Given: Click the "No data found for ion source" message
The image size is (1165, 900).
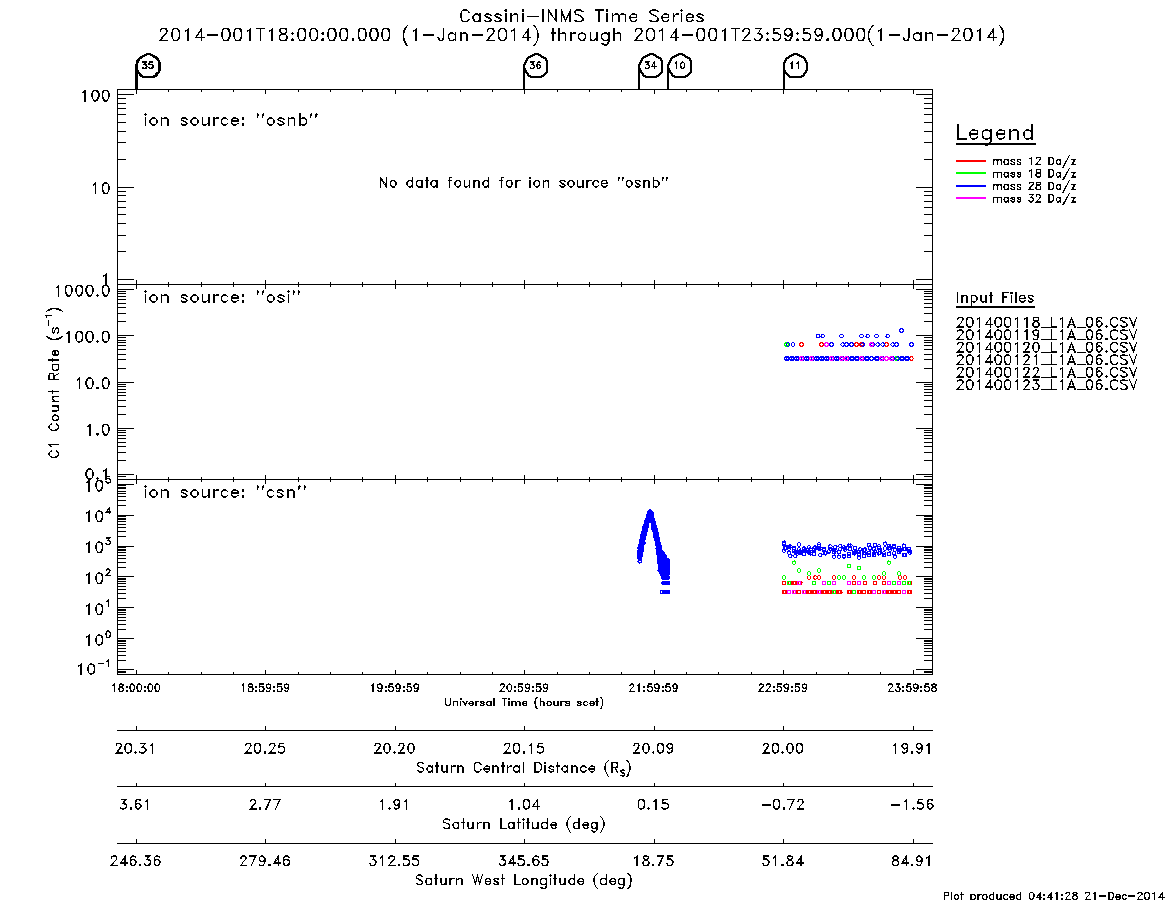Looking at the screenshot, I should click(524, 183).
